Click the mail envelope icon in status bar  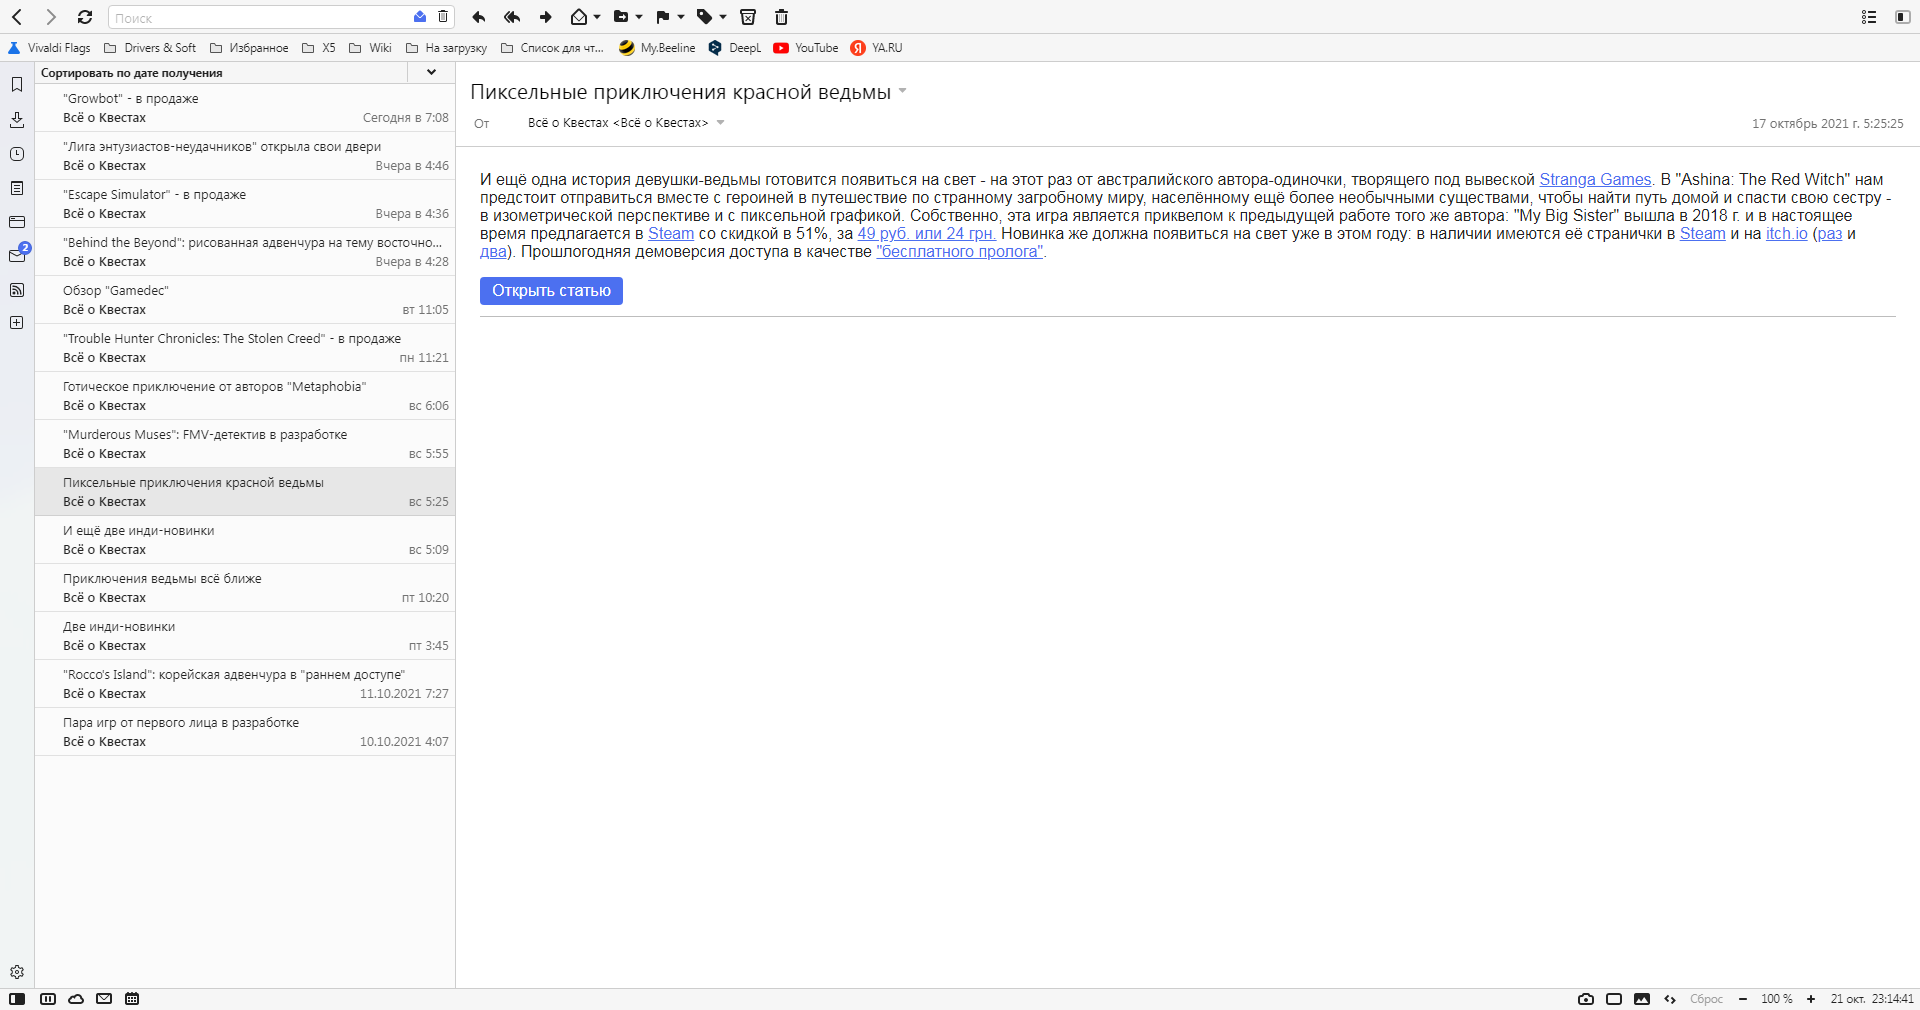(104, 999)
